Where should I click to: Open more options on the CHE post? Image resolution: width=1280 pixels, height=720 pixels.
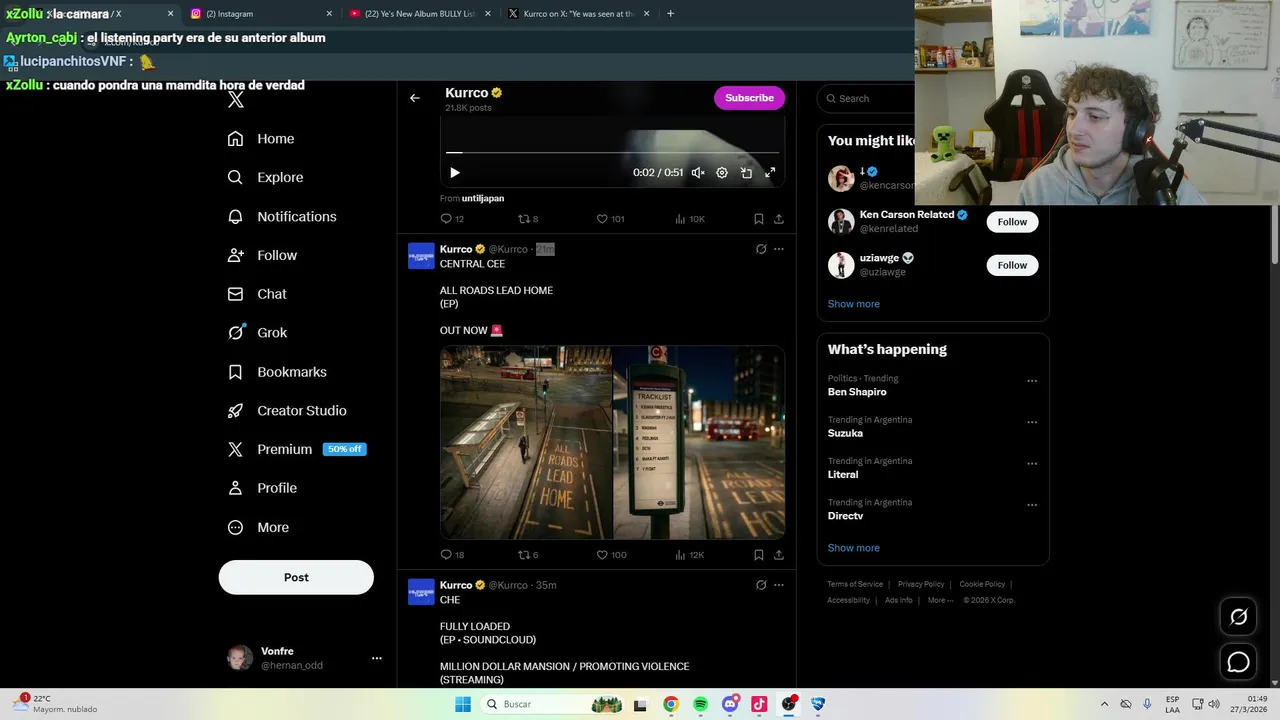click(779, 585)
